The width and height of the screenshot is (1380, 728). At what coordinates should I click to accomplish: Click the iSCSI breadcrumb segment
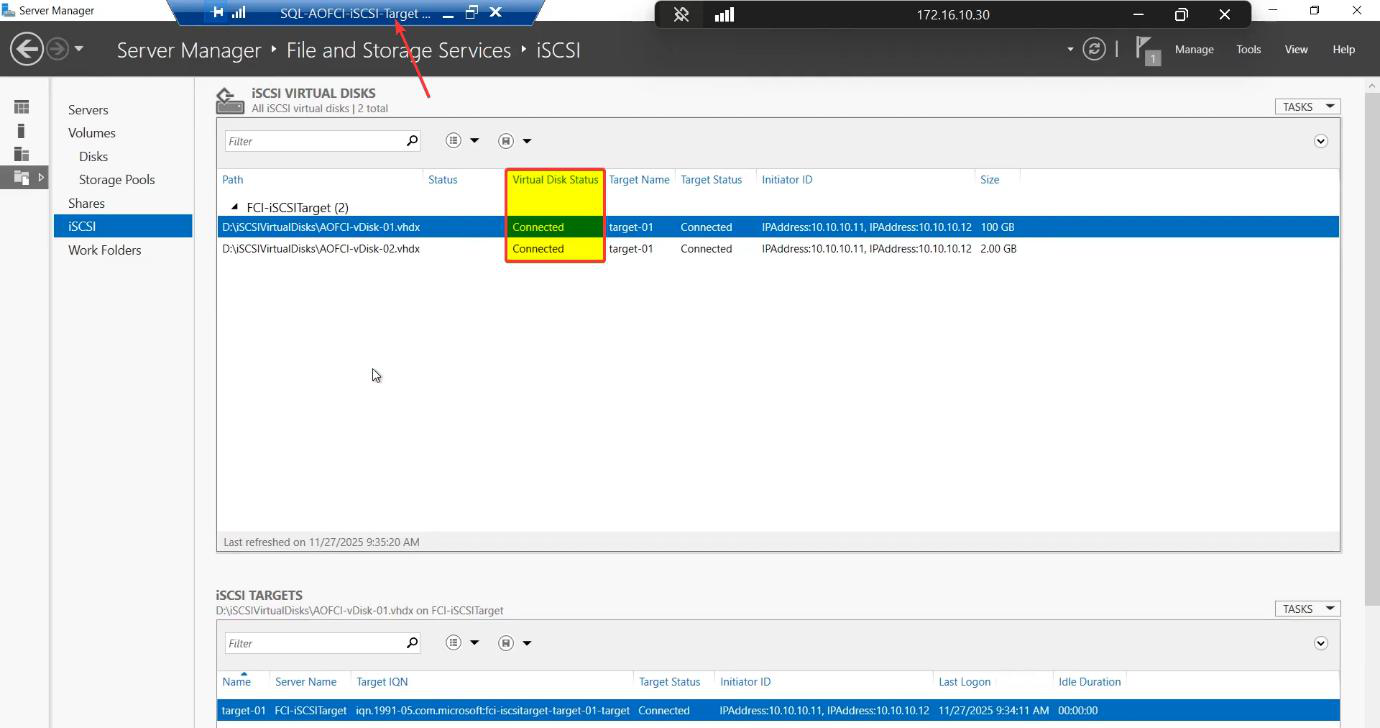tap(558, 50)
